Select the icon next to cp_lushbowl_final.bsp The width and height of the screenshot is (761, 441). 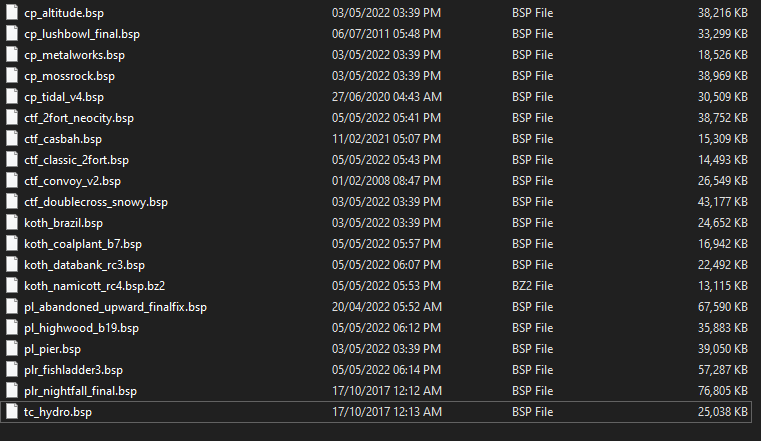pos(12,33)
